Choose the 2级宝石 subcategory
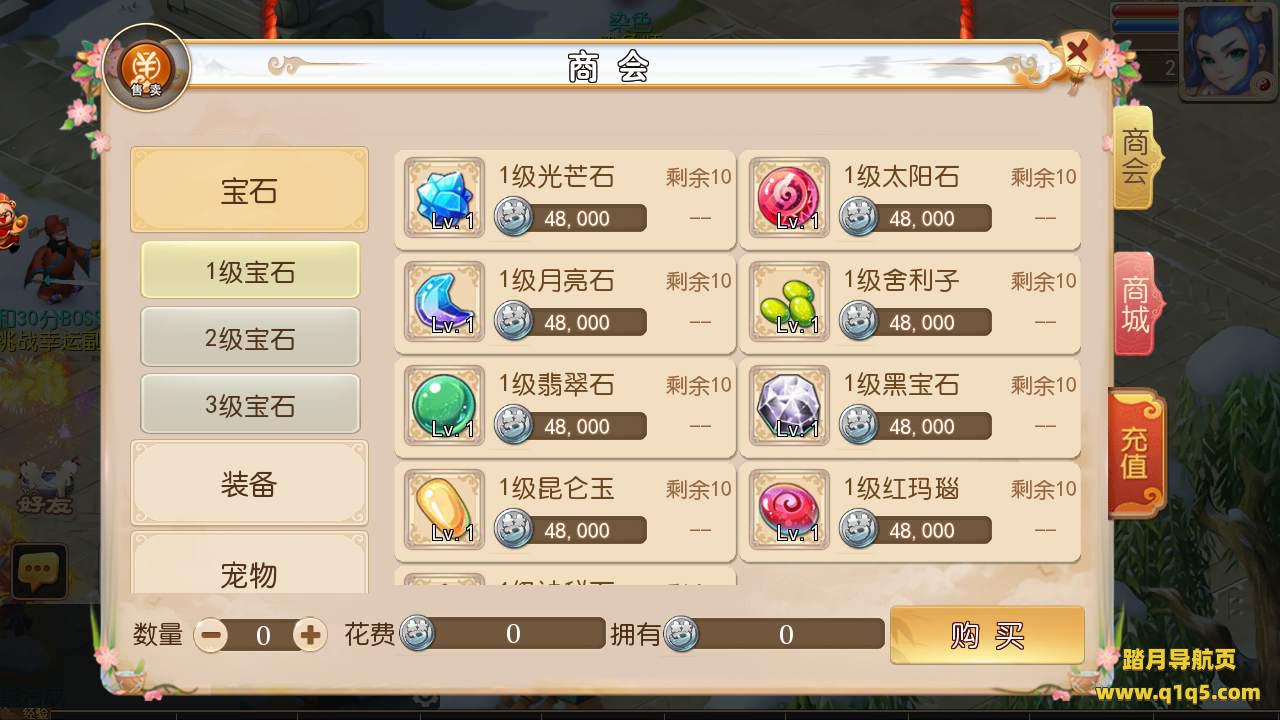This screenshot has height=720, width=1280. pos(250,337)
